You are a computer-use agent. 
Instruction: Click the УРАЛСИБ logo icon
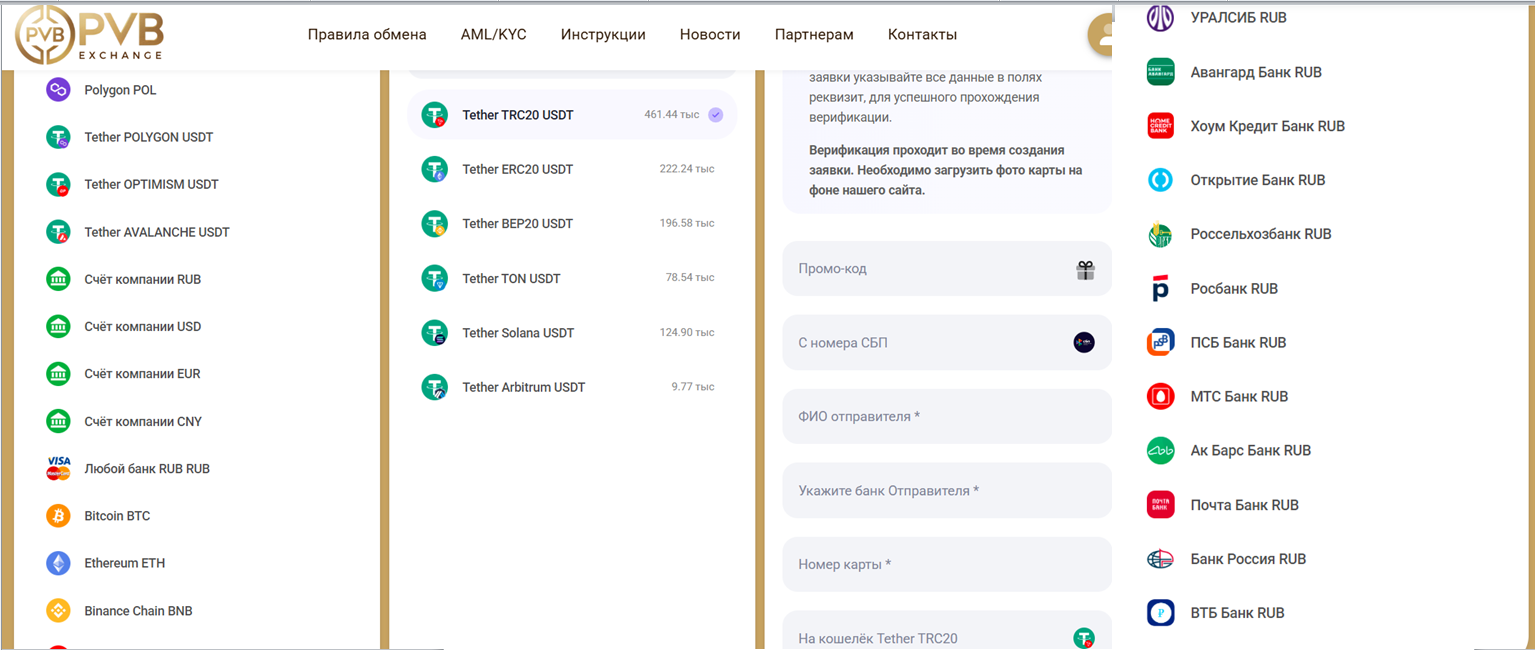click(1160, 17)
